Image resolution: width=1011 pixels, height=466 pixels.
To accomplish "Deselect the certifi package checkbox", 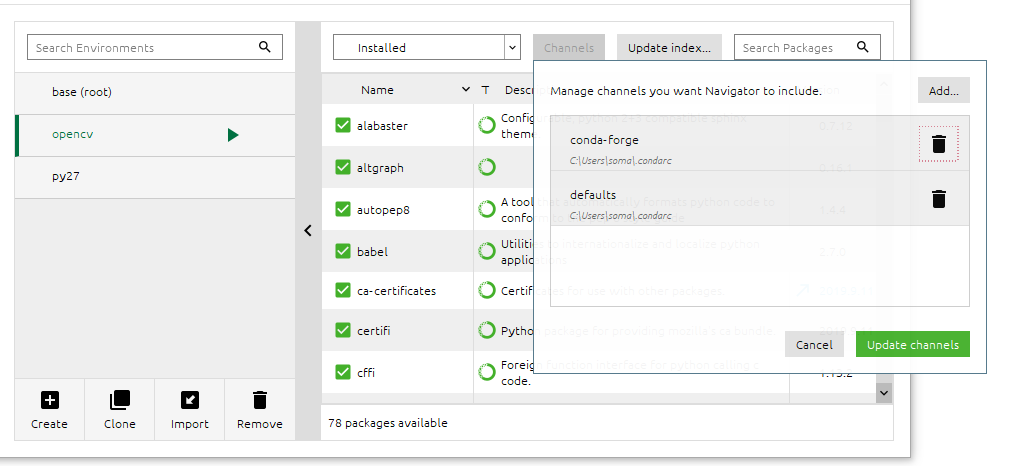I will [343, 331].
